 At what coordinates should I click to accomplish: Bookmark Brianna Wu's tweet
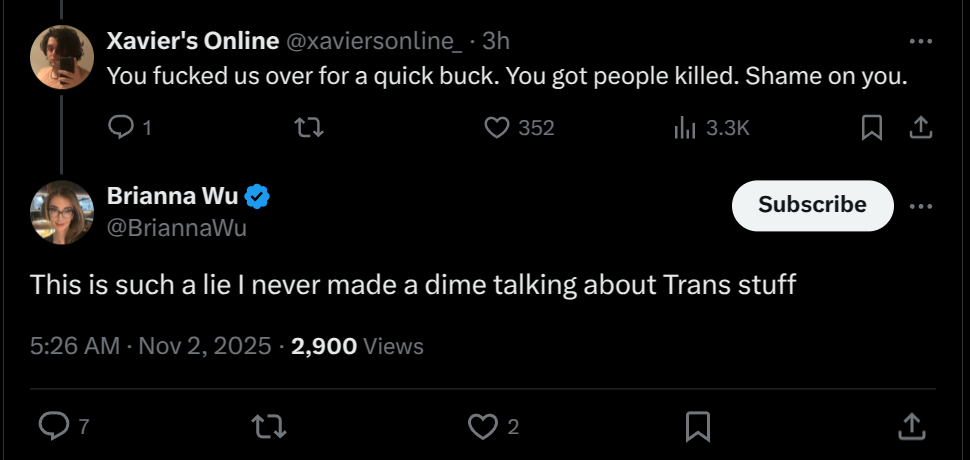point(697,427)
